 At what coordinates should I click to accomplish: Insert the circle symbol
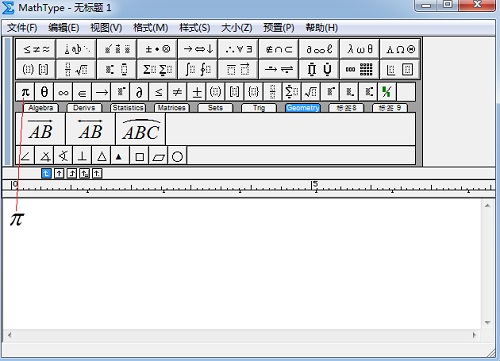pyautogui.click(x=177, y=156)
